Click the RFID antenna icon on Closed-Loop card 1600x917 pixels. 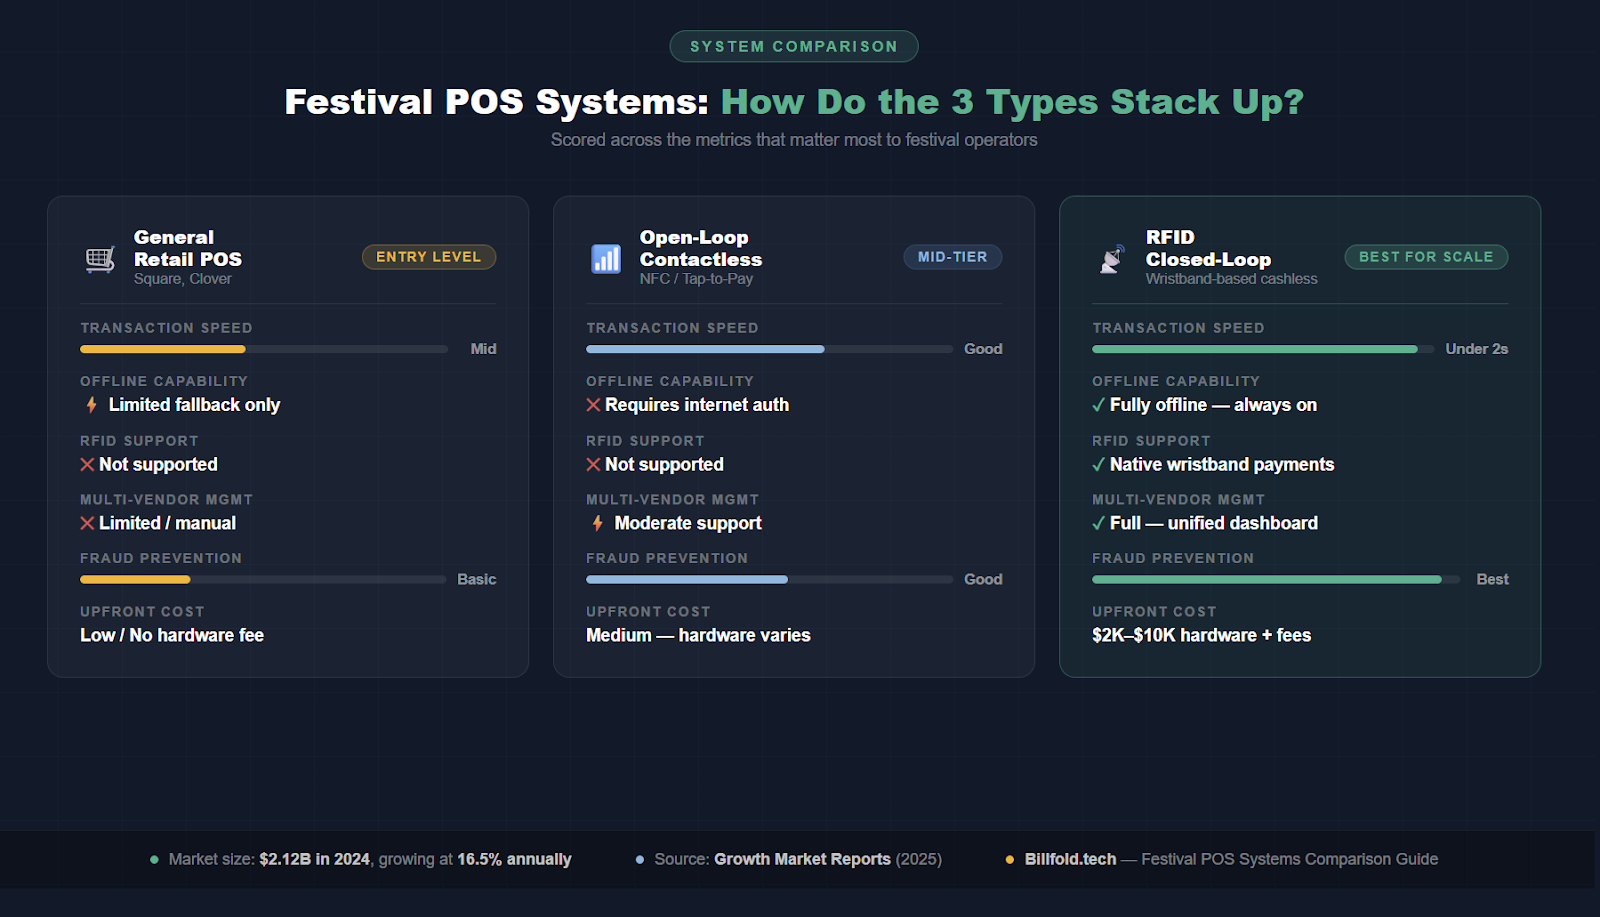click(1112, 257)
